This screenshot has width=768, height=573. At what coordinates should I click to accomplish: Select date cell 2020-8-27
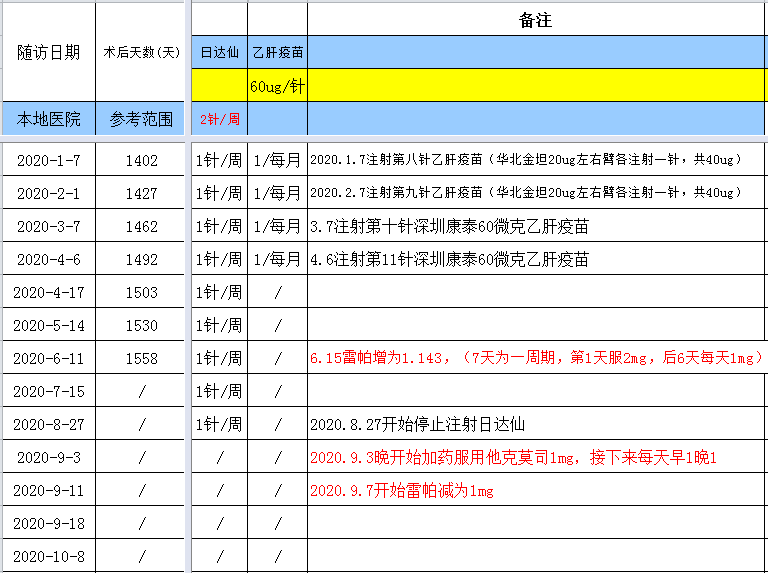[48, 424]
